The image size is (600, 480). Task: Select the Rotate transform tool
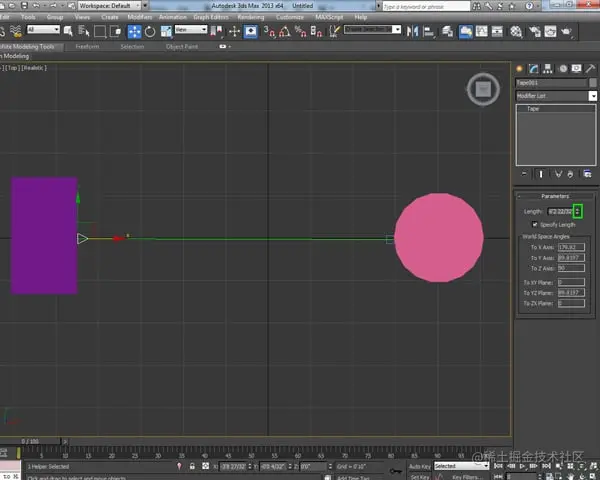pyautogui.click(x=150, y=31)
